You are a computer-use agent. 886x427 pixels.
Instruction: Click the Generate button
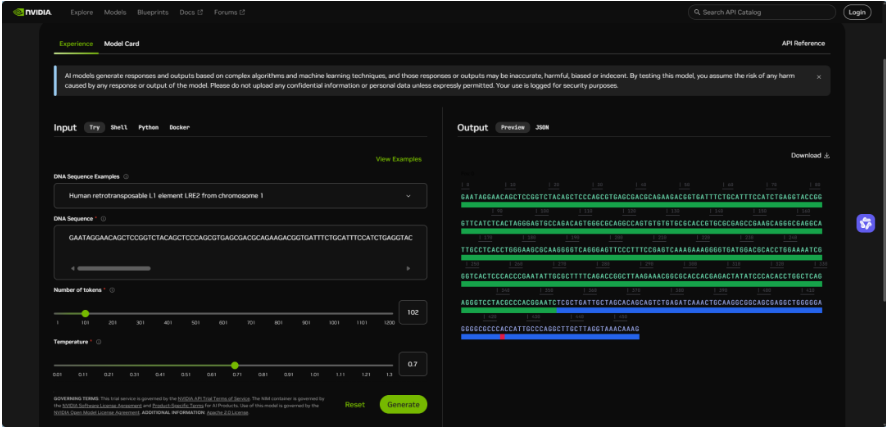[403, 404]
